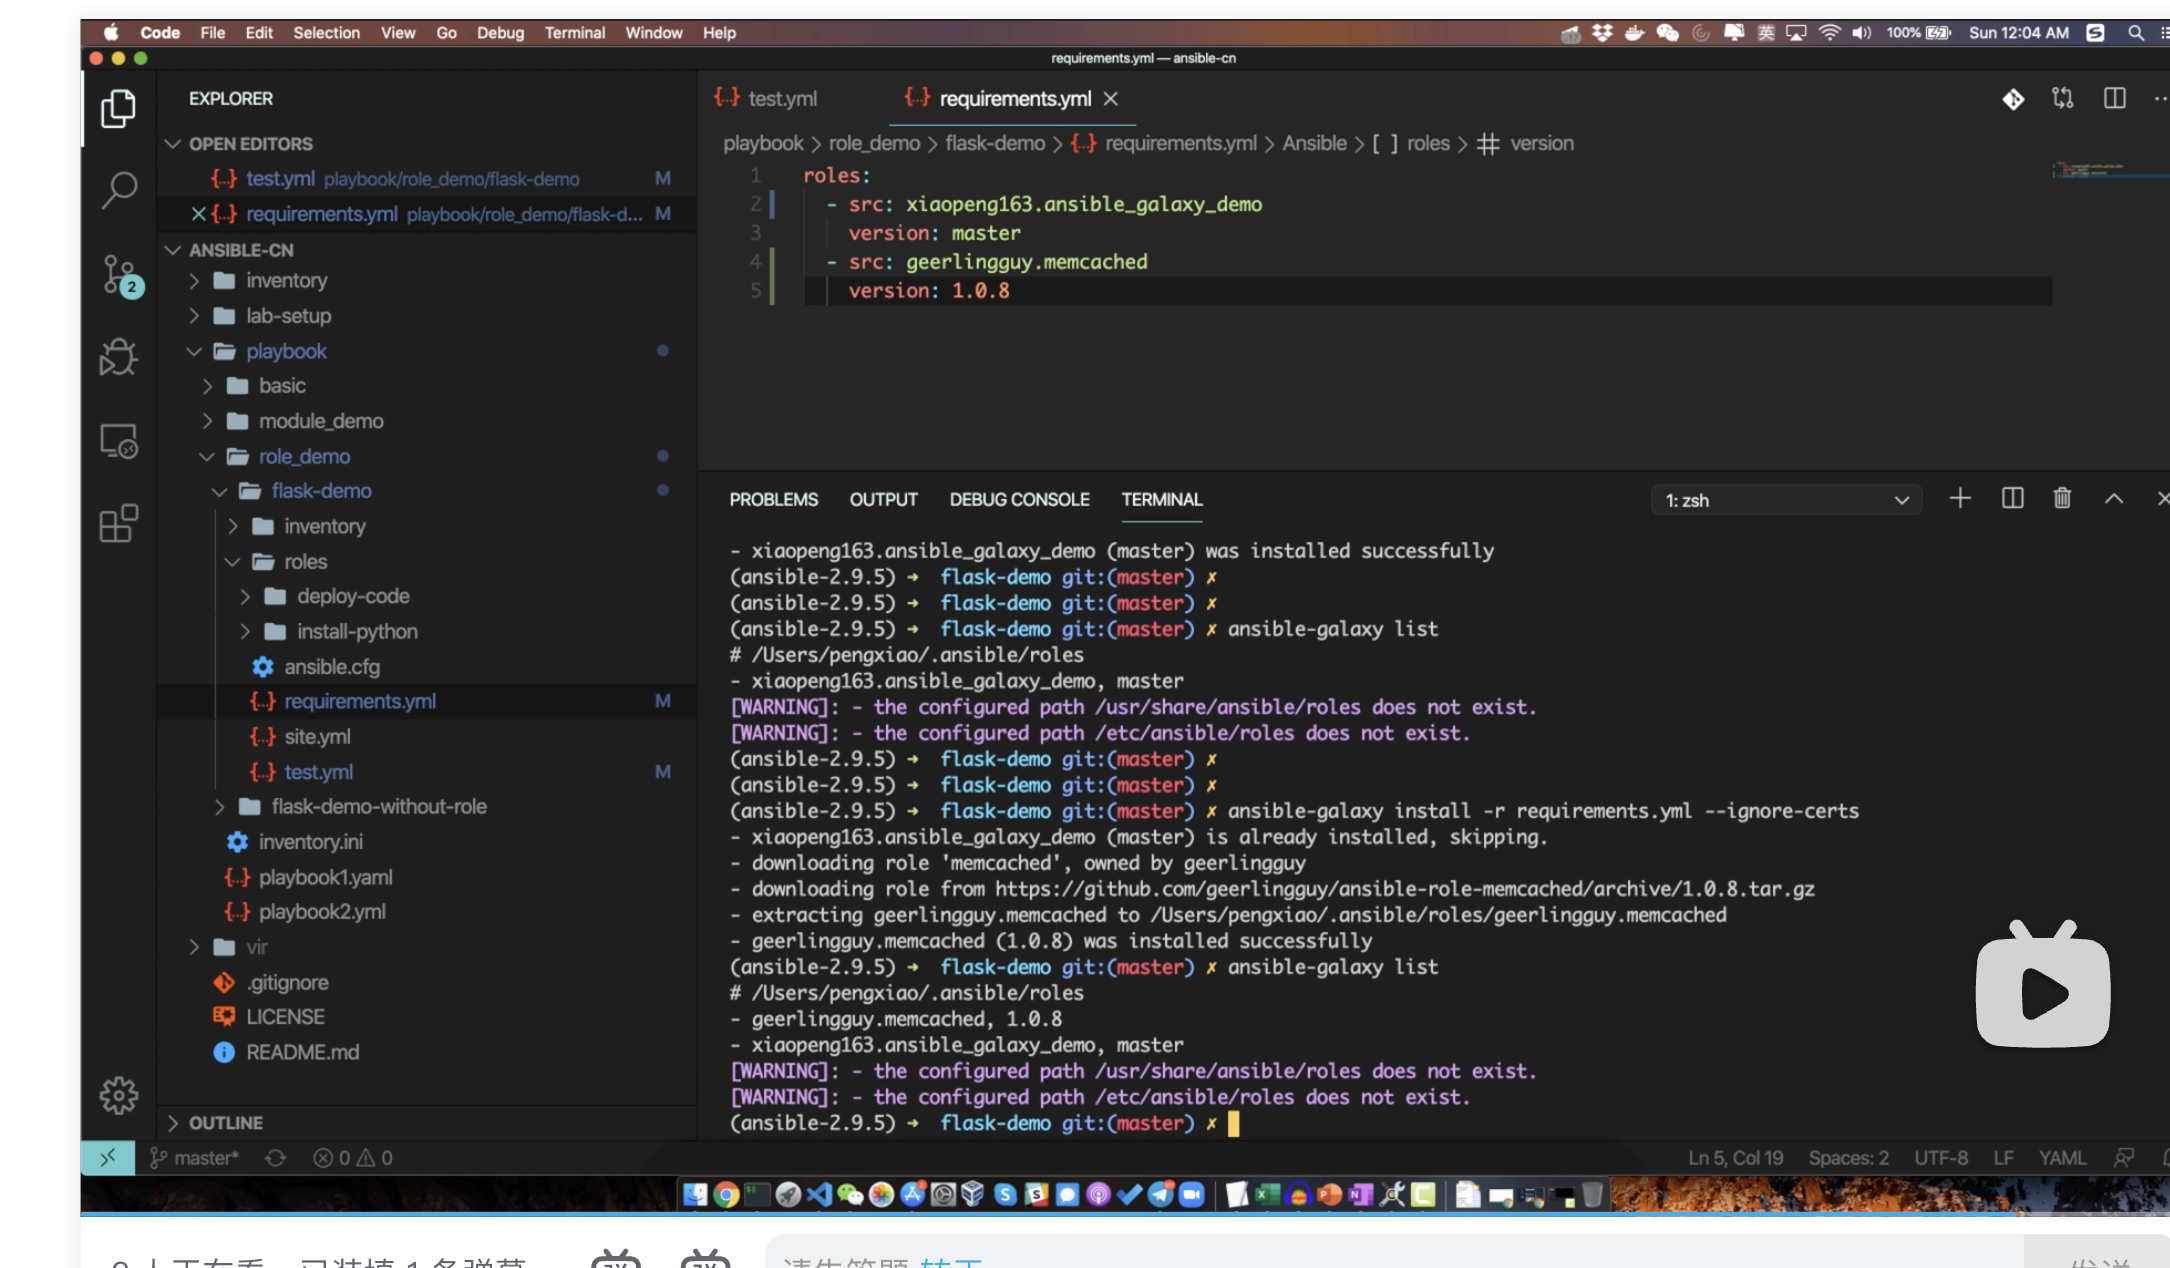Play the video overlay button
The height and width of the screenshot is (1268, 2170).
[2043, 992]
